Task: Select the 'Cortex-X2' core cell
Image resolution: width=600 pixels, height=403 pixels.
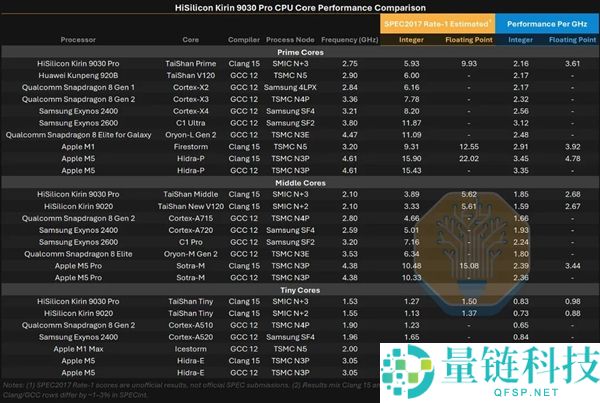Action: [191, 87]
